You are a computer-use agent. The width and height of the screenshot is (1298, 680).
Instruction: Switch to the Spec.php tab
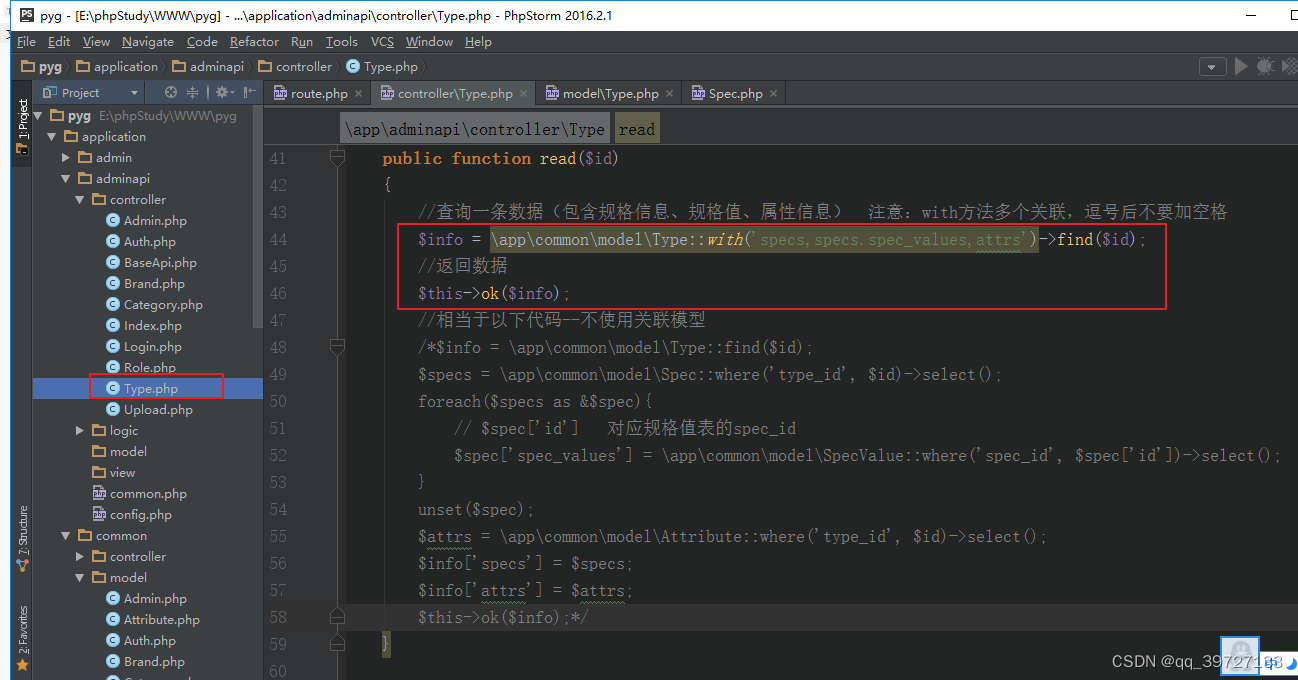734,93
